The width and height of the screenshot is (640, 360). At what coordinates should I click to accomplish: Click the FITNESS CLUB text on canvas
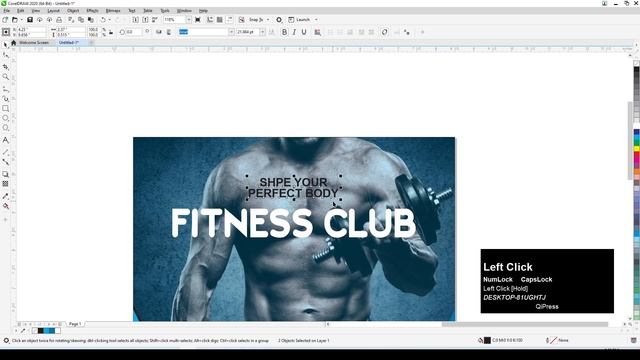pyautogui.click(x=293, y=223)
